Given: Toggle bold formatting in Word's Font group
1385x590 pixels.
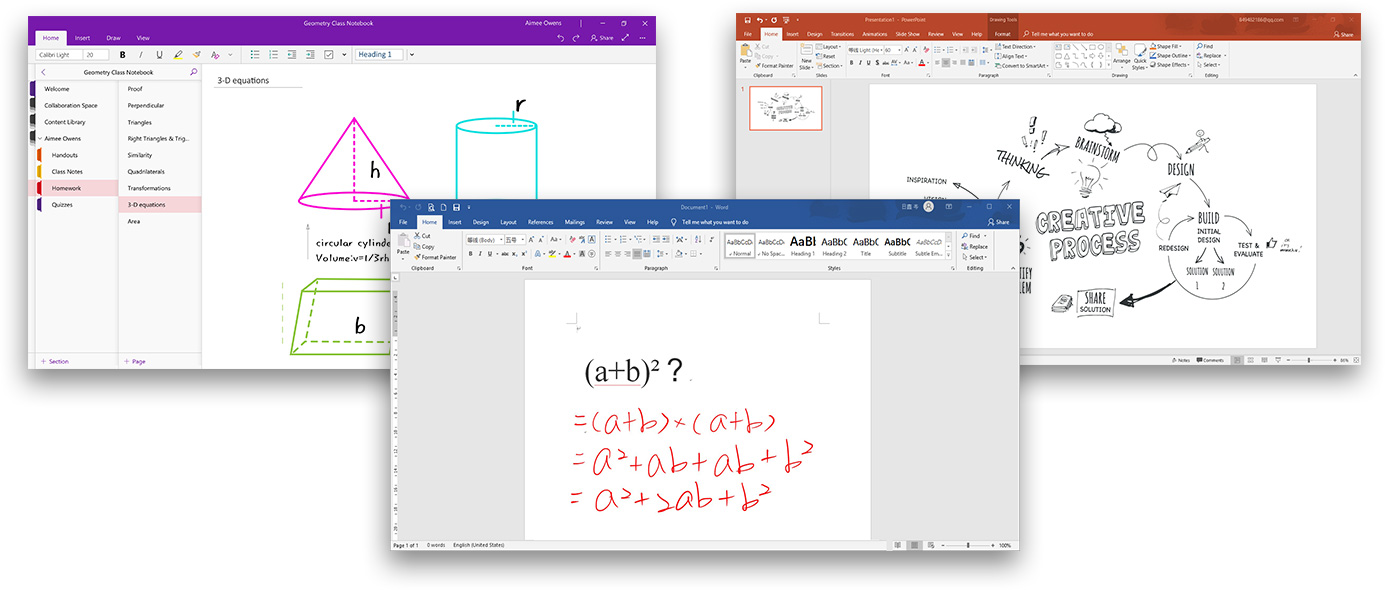Looking at the screenshot, I should 470,254.
